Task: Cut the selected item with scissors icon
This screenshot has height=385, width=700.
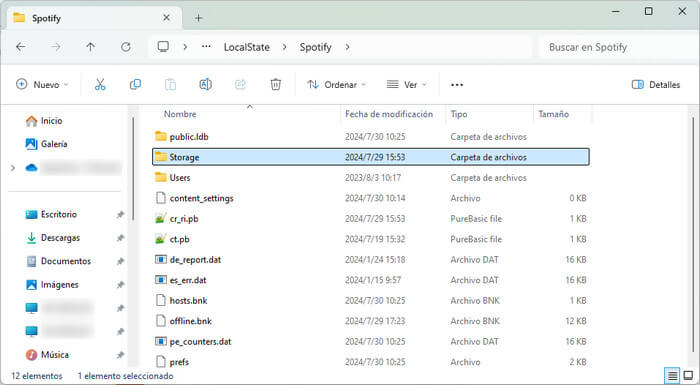Action: coord(100,84)
